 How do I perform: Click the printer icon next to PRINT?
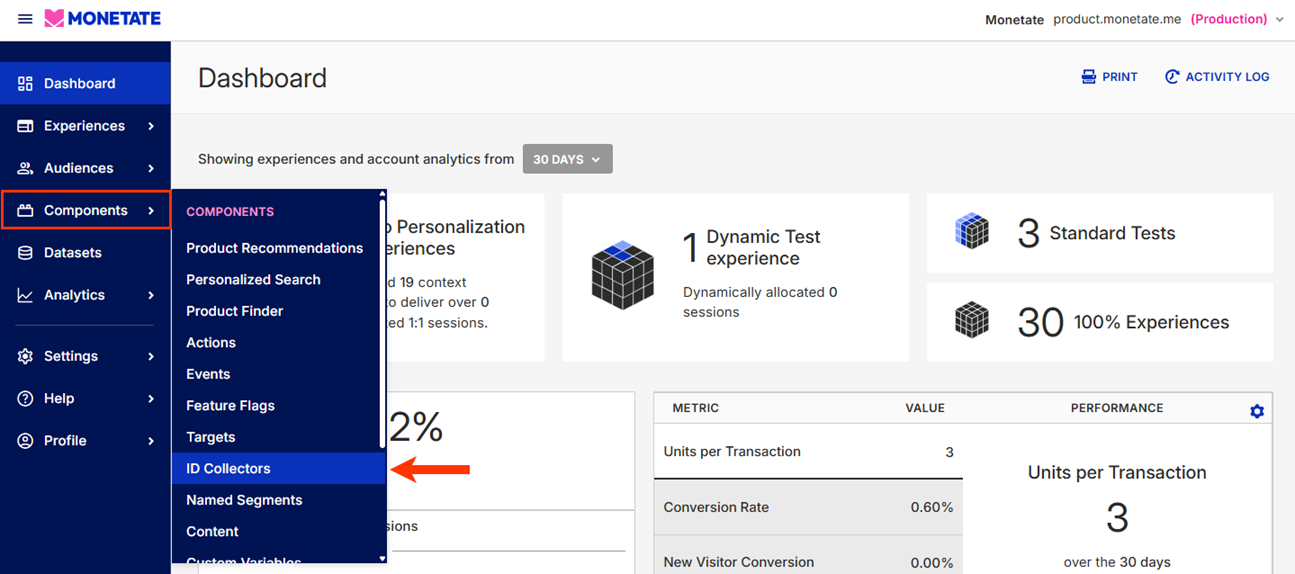[x=1089, y=77]
